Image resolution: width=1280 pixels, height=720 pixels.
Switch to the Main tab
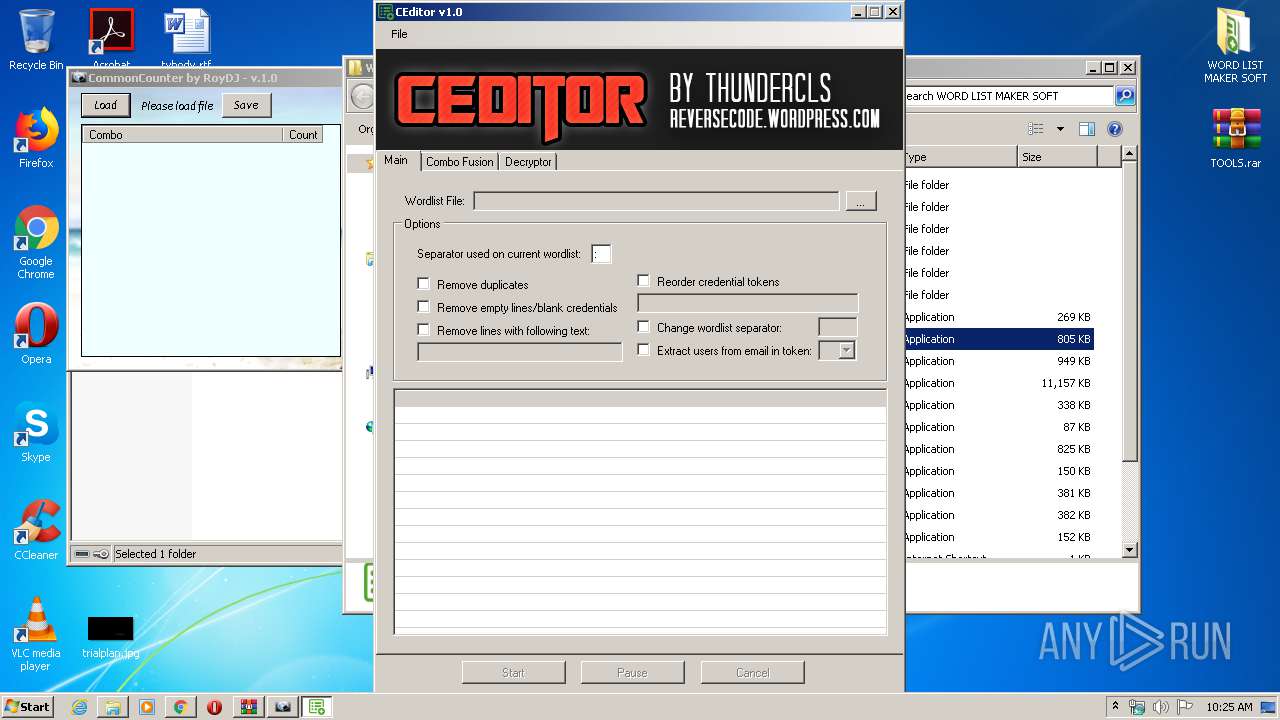pos(396,160)
